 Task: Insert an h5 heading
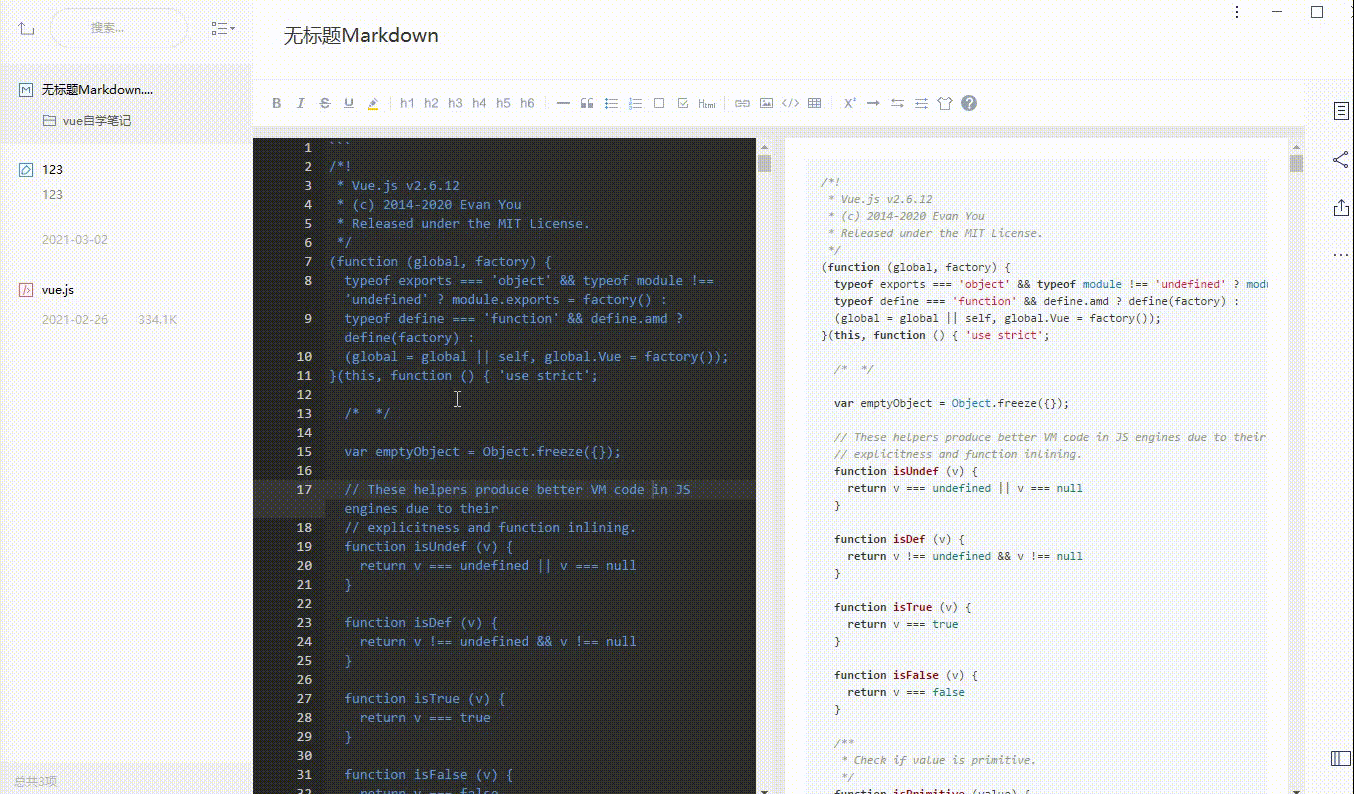tap(503, 103)
